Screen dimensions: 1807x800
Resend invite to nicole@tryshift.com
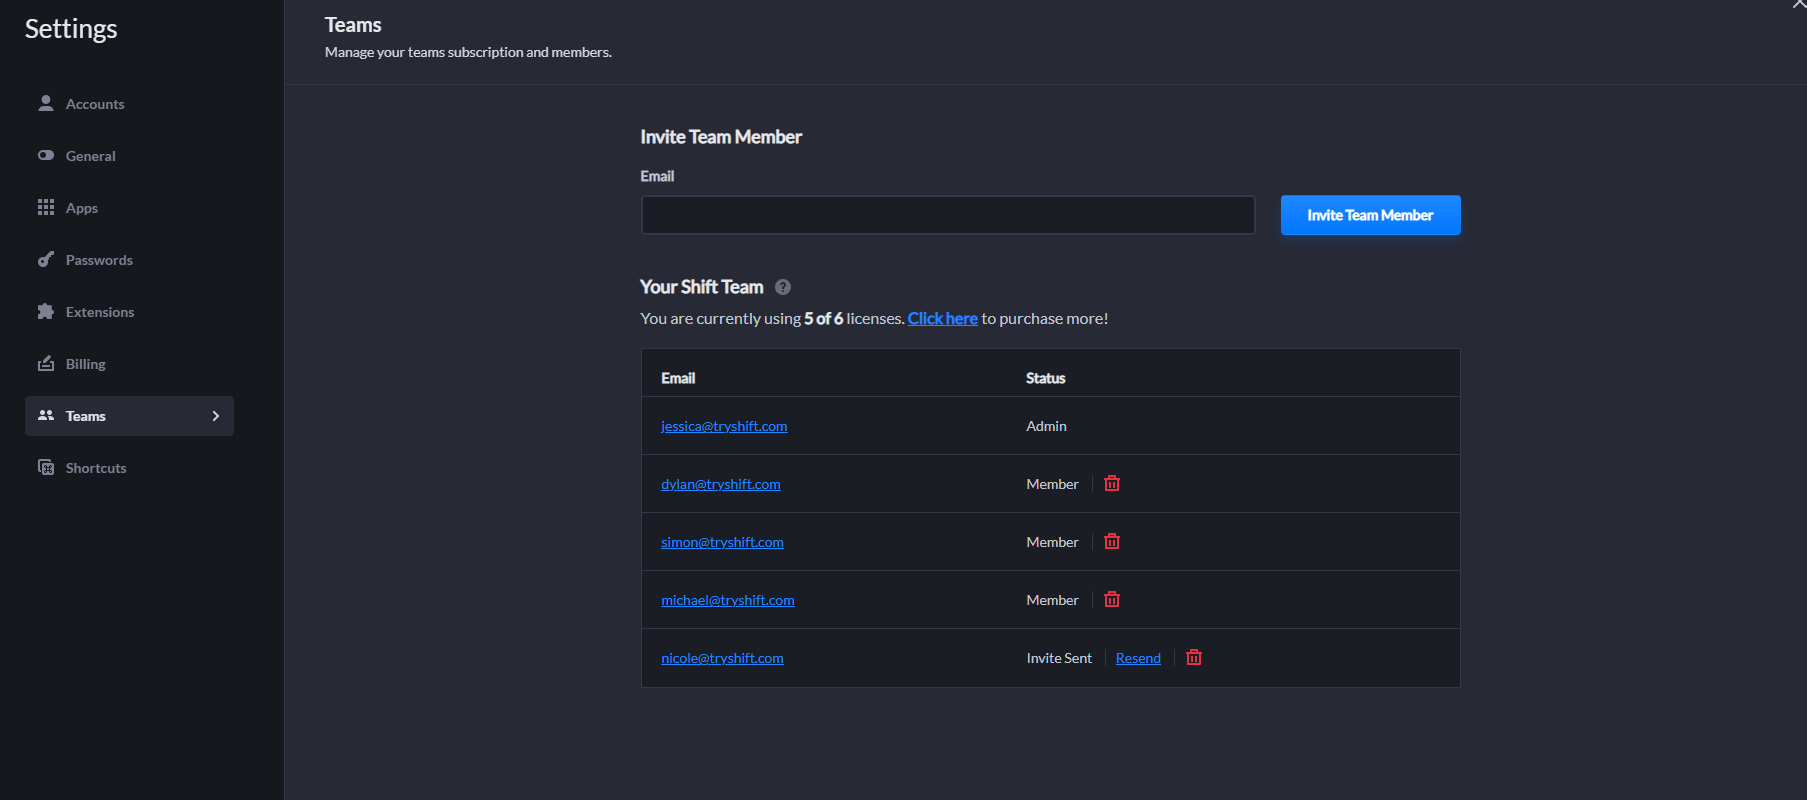[x=1138, y=658]
